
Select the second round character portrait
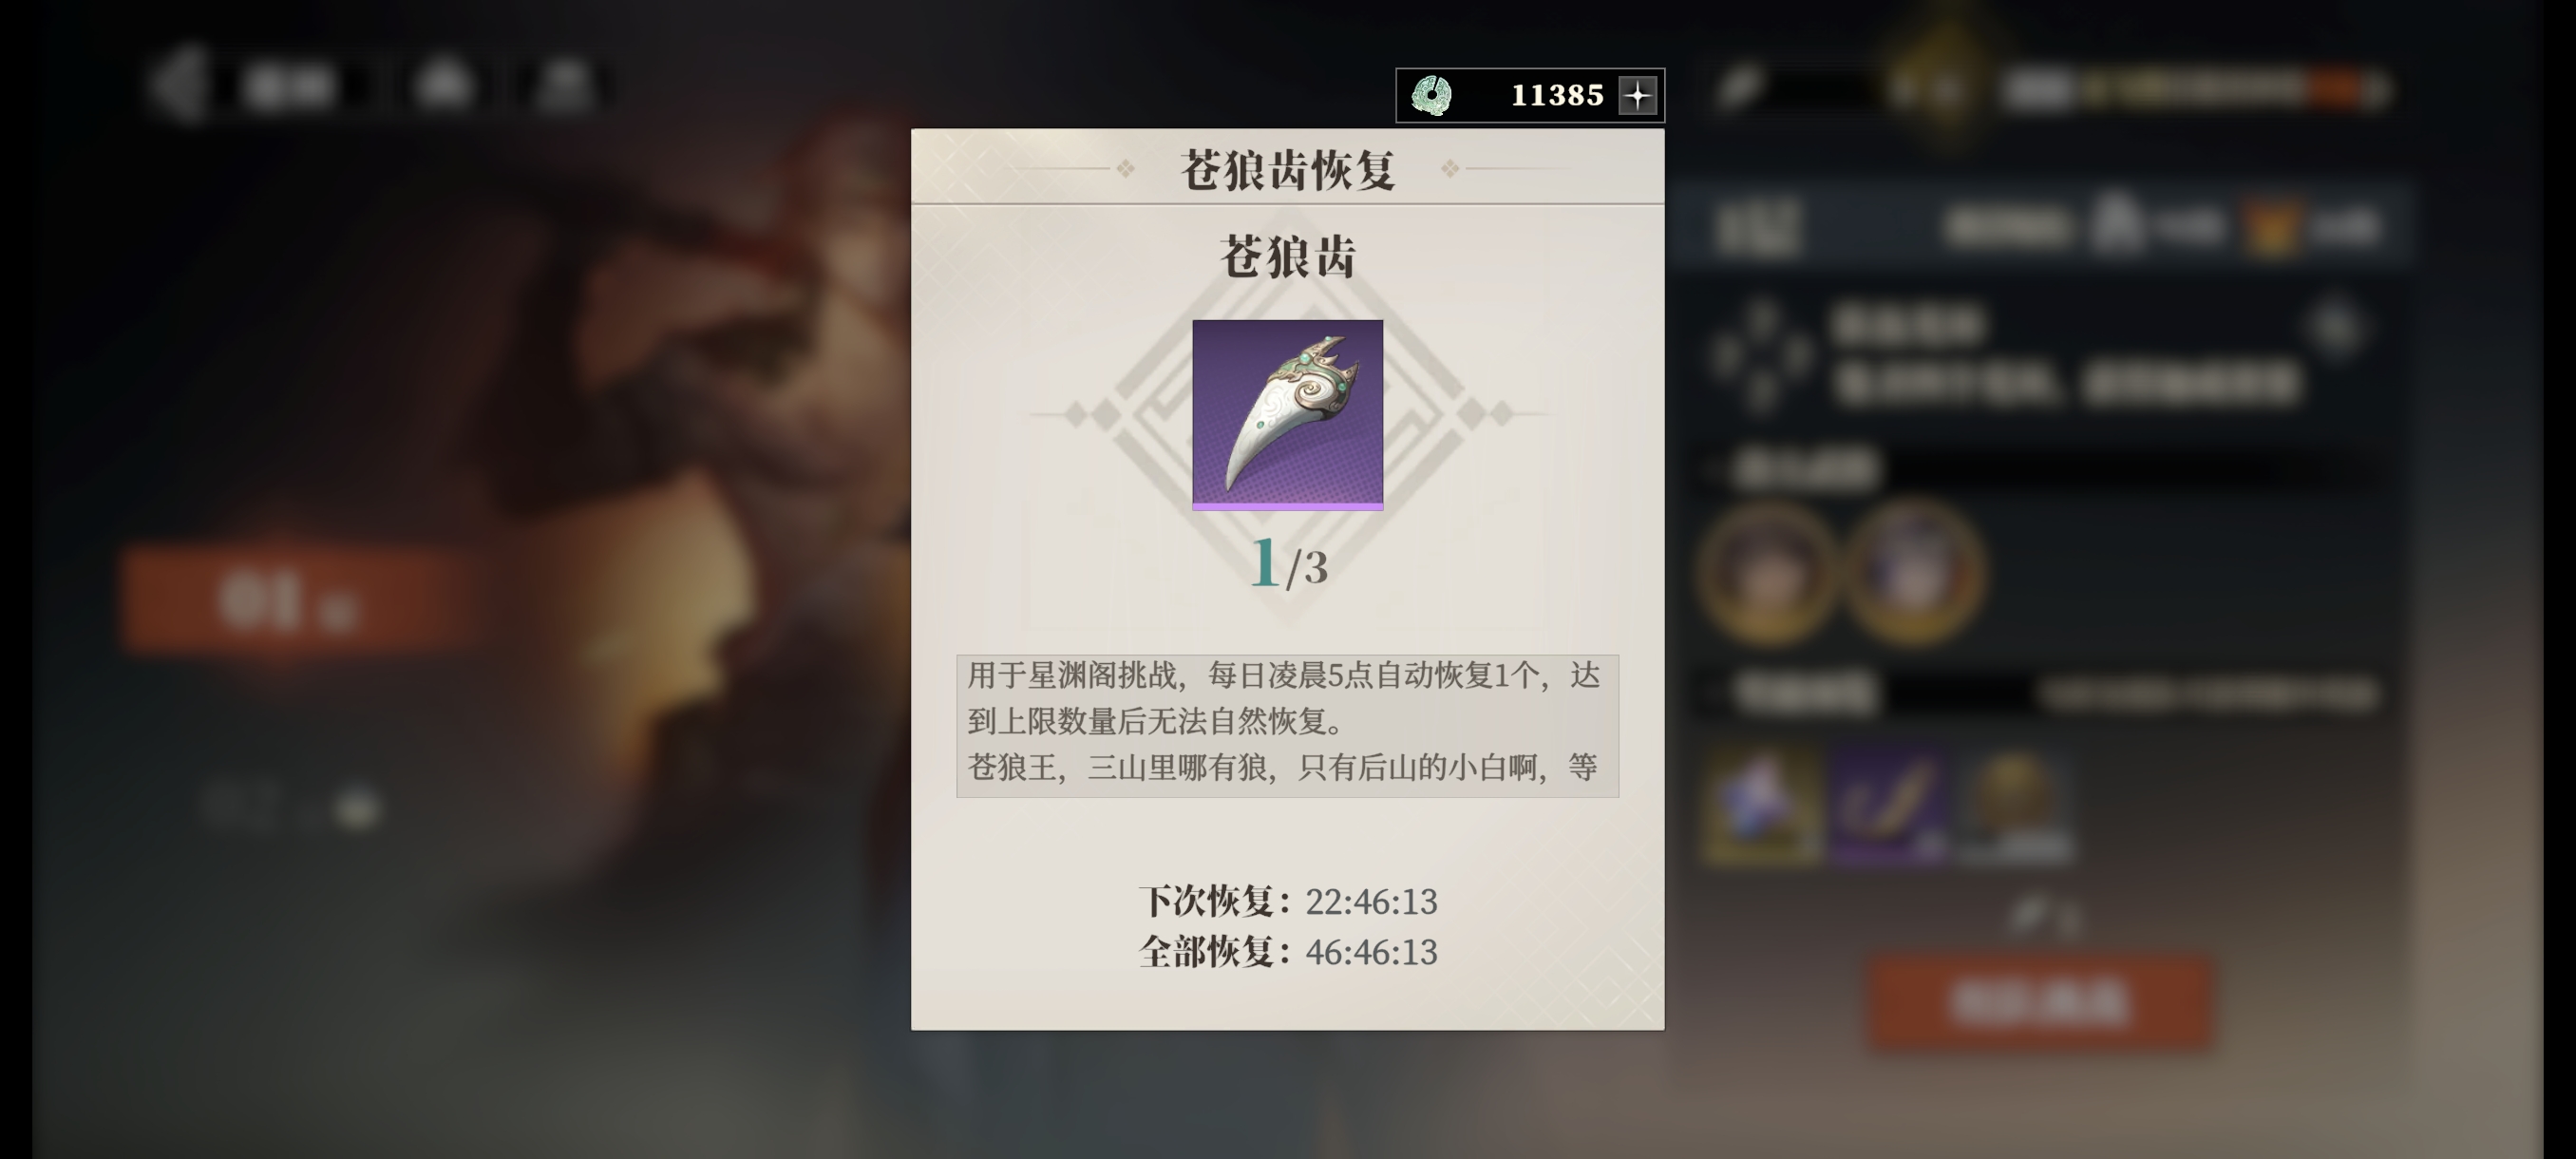tap(1912, 573)
